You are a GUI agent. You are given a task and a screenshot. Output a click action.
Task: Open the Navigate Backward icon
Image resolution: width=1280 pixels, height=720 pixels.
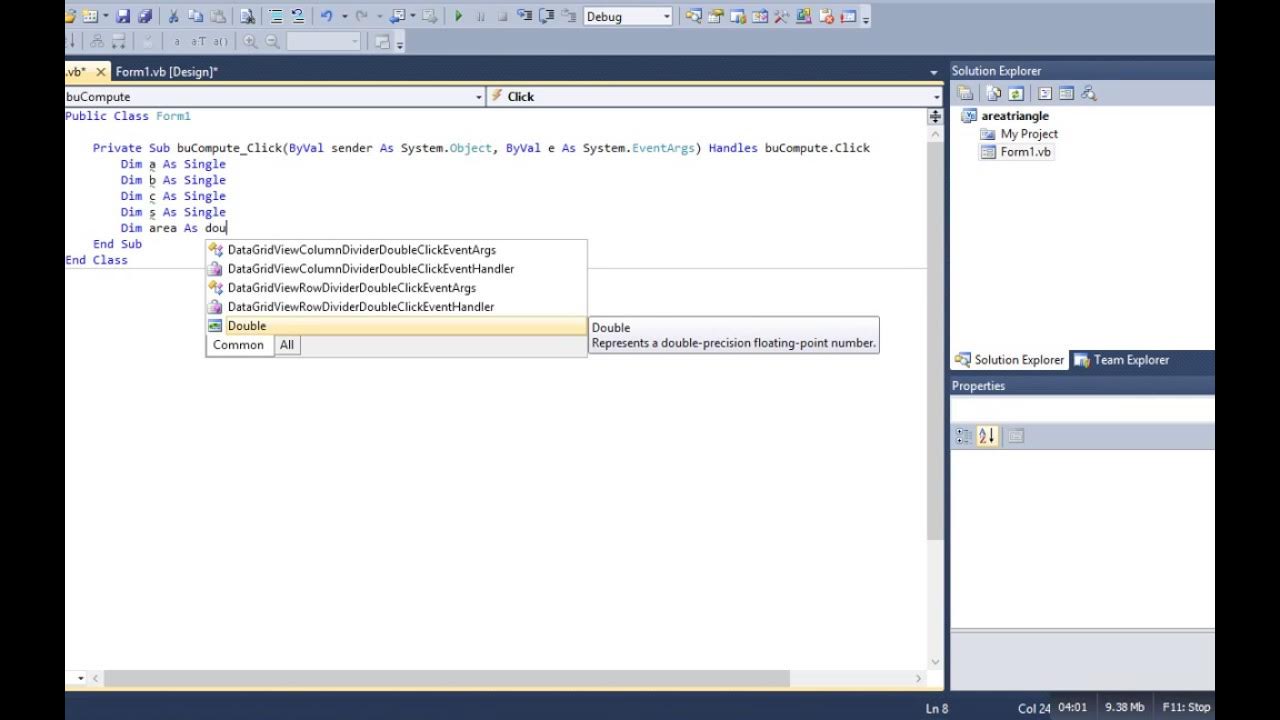coord(398,16)
